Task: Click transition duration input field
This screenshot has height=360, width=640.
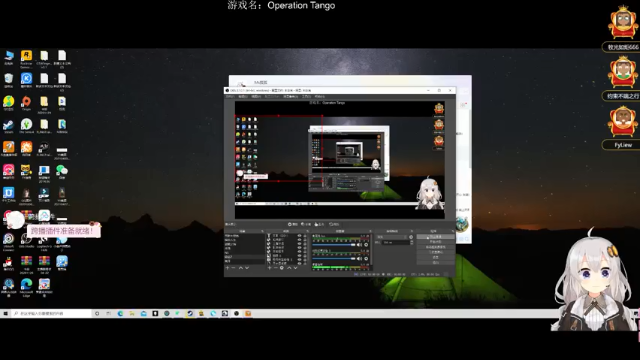Action: coord(396,242)
